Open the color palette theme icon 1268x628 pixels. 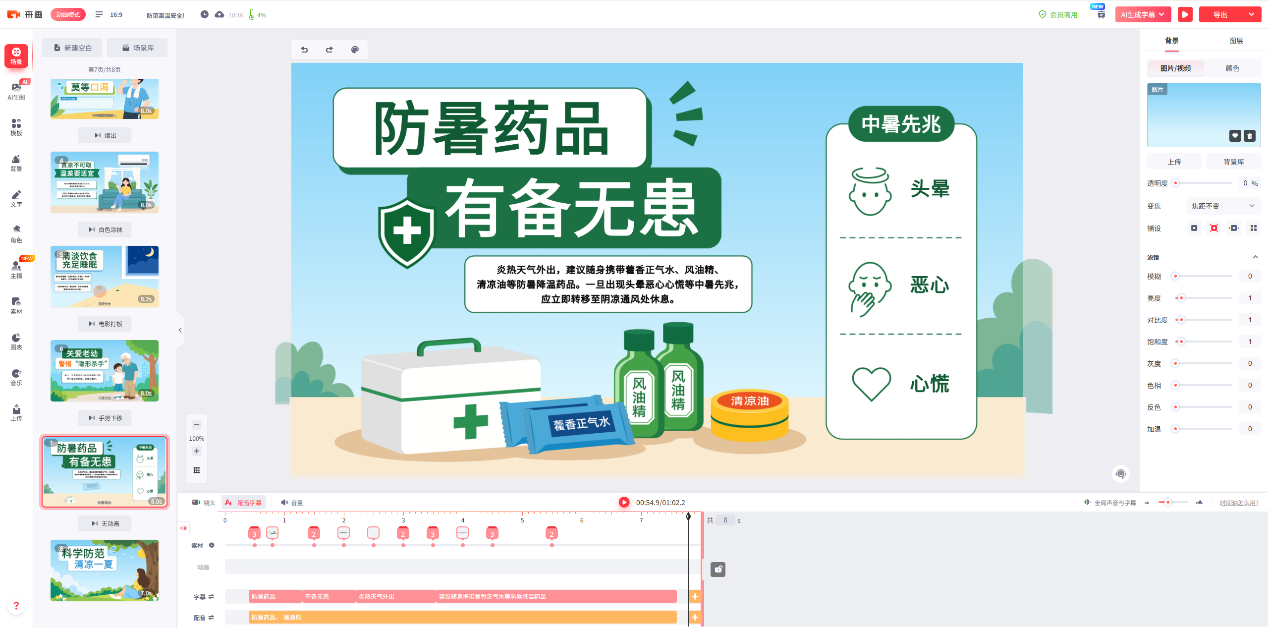click(x=355, y=49)
